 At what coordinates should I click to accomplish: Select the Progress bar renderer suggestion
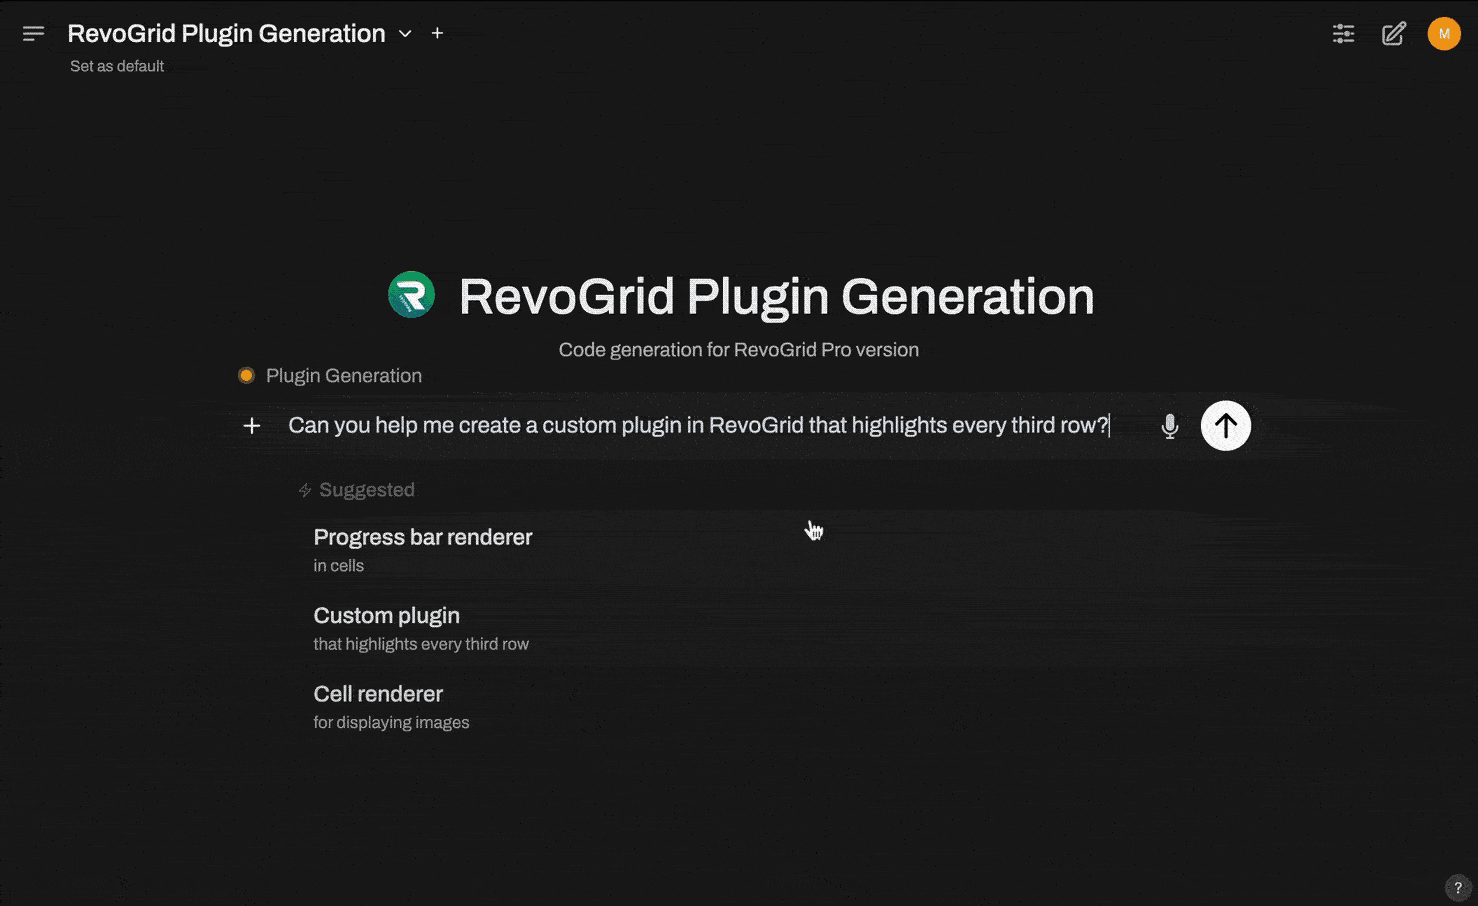(423, 549)
